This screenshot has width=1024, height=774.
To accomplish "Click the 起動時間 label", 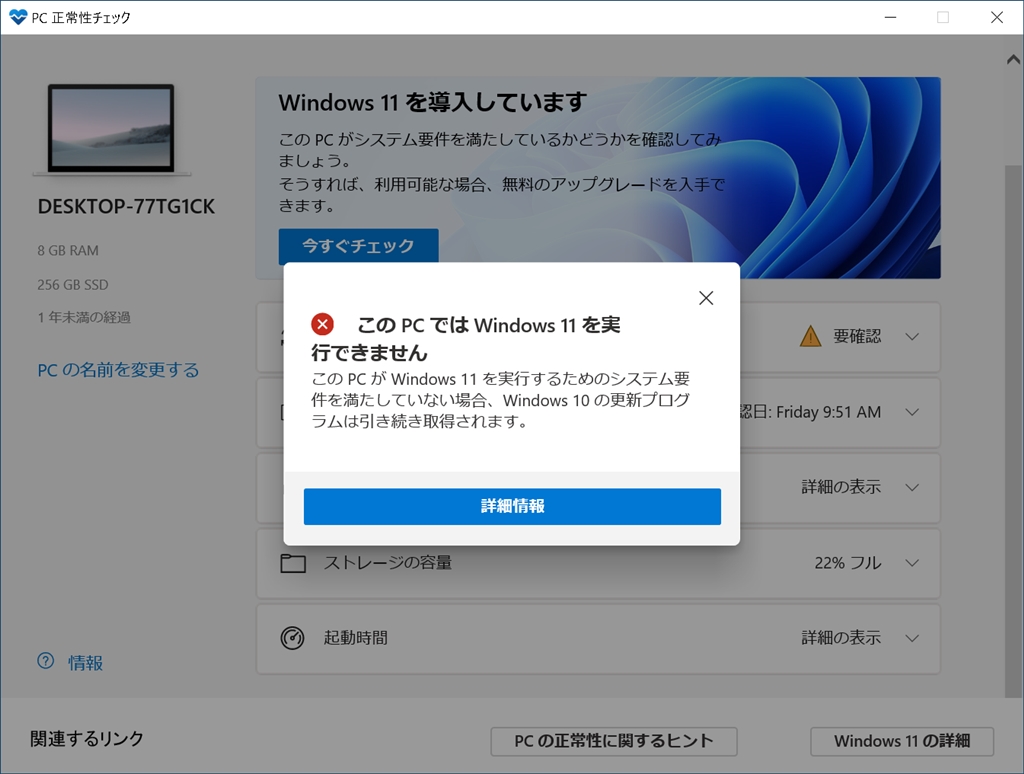I will coord(356,638).
